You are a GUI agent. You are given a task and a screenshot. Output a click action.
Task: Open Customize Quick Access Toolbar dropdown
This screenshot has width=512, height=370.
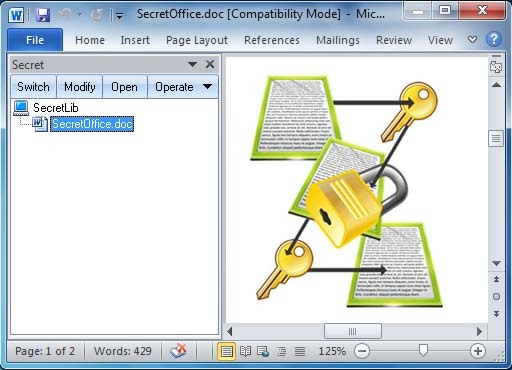coord(119,15)
